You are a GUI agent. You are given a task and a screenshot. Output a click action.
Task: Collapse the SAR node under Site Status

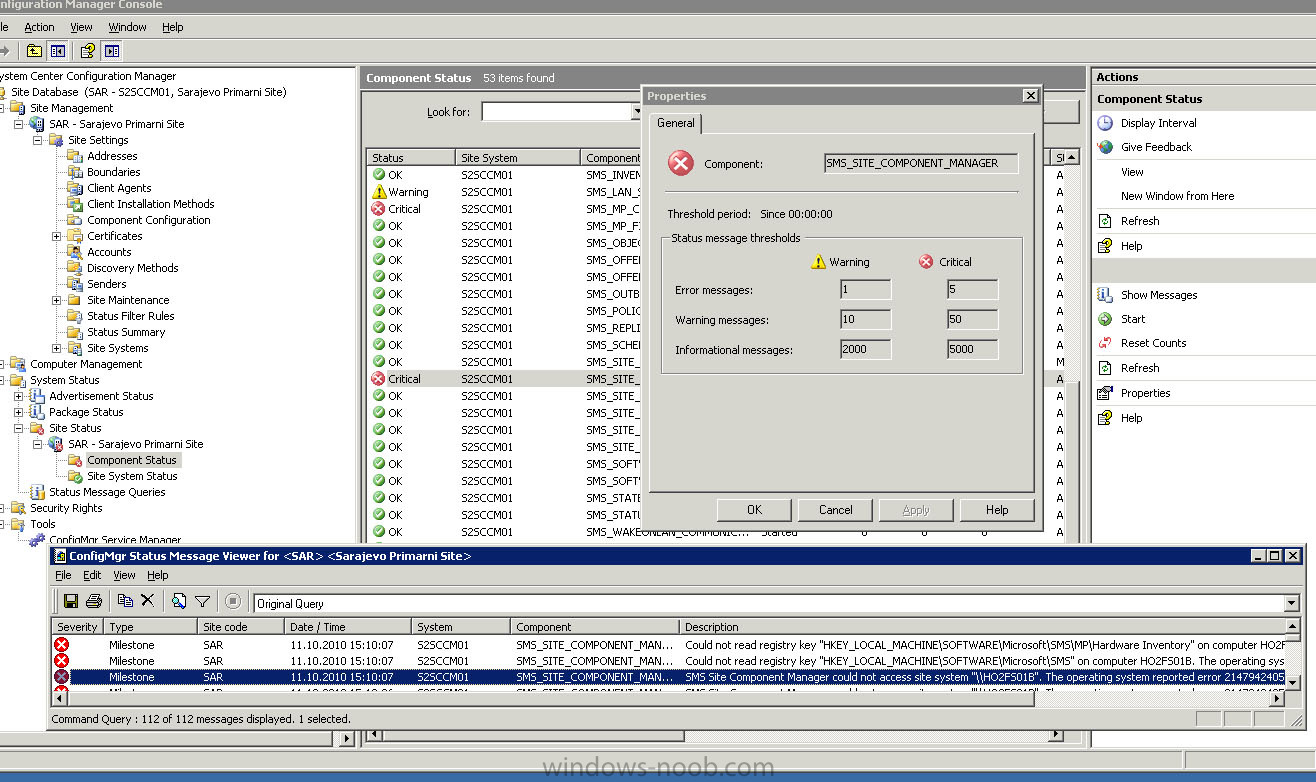pyautogui.click(x=38, y=444)
